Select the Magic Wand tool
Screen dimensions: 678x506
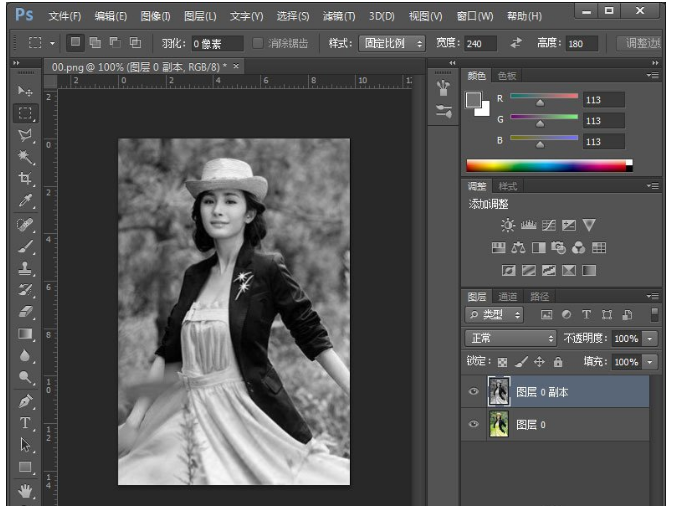point(25,157)
